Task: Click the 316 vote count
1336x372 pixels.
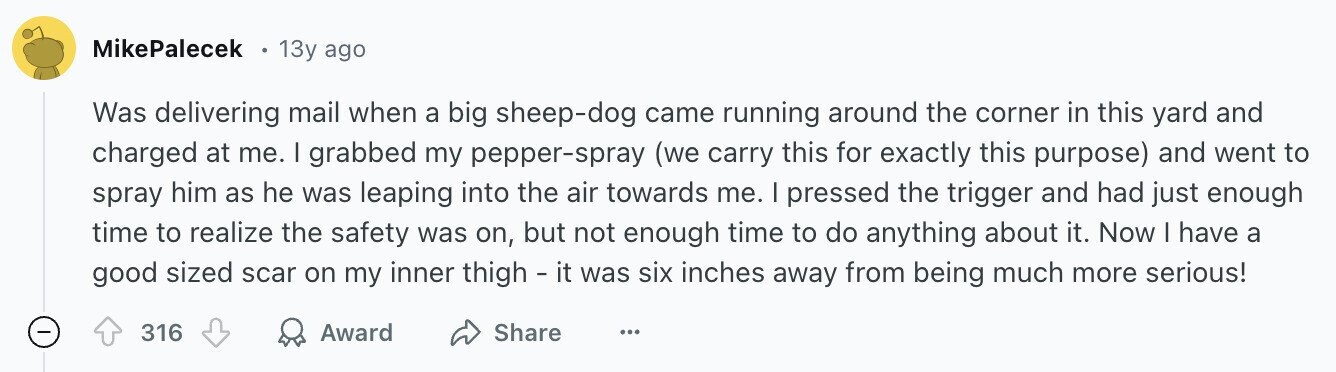Action: (162, 333)
